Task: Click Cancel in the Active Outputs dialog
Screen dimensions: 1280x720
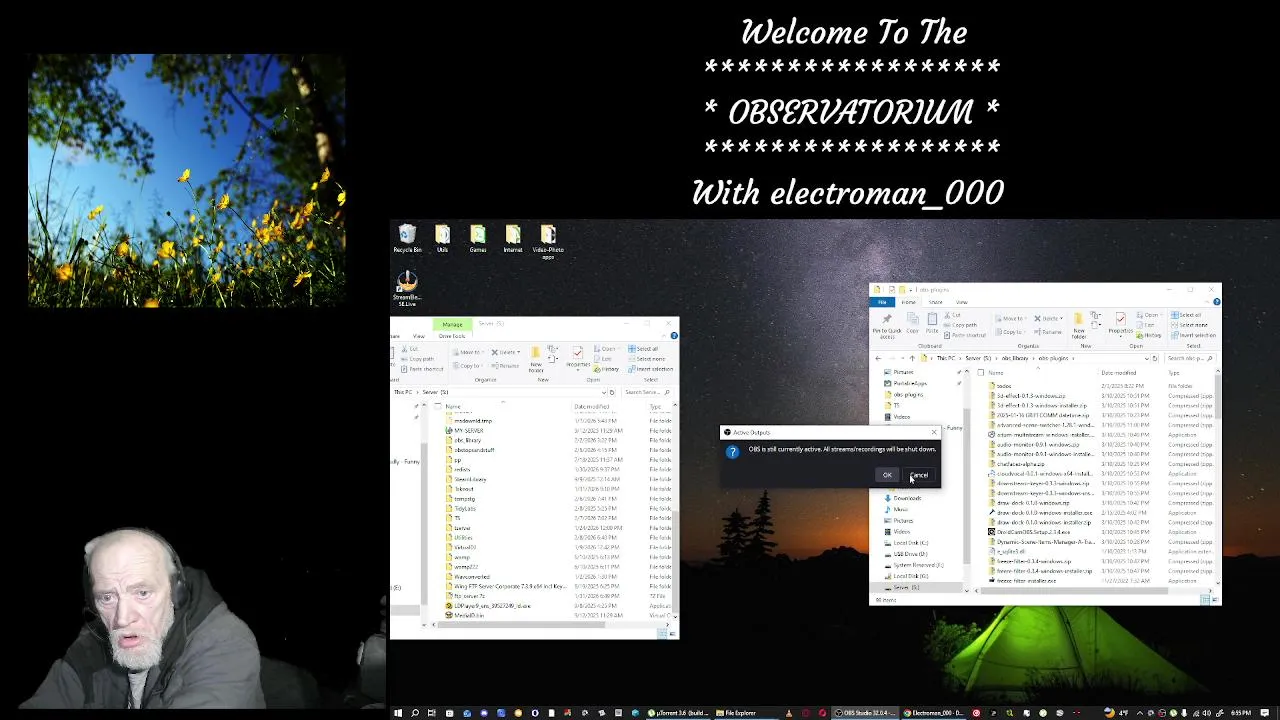Action: (919, 475)
